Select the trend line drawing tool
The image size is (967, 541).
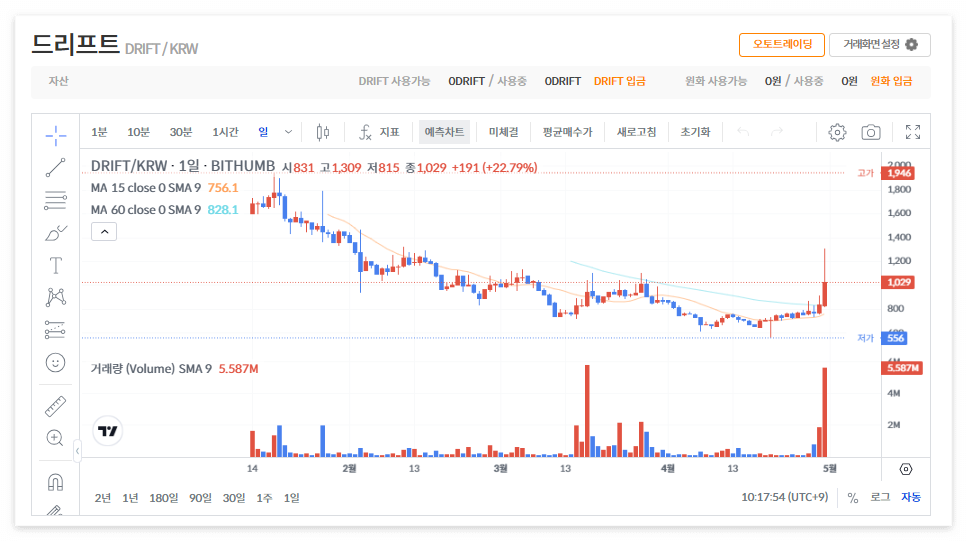(56, 168)
